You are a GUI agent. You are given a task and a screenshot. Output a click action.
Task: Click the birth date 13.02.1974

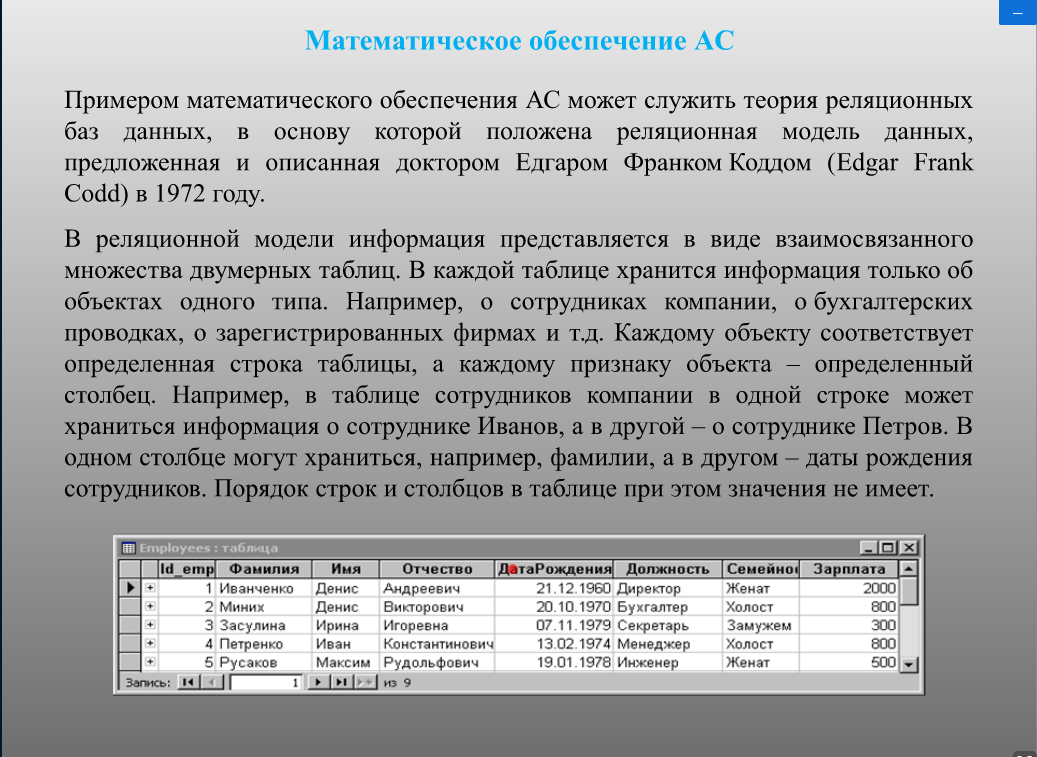pos(554,643)
